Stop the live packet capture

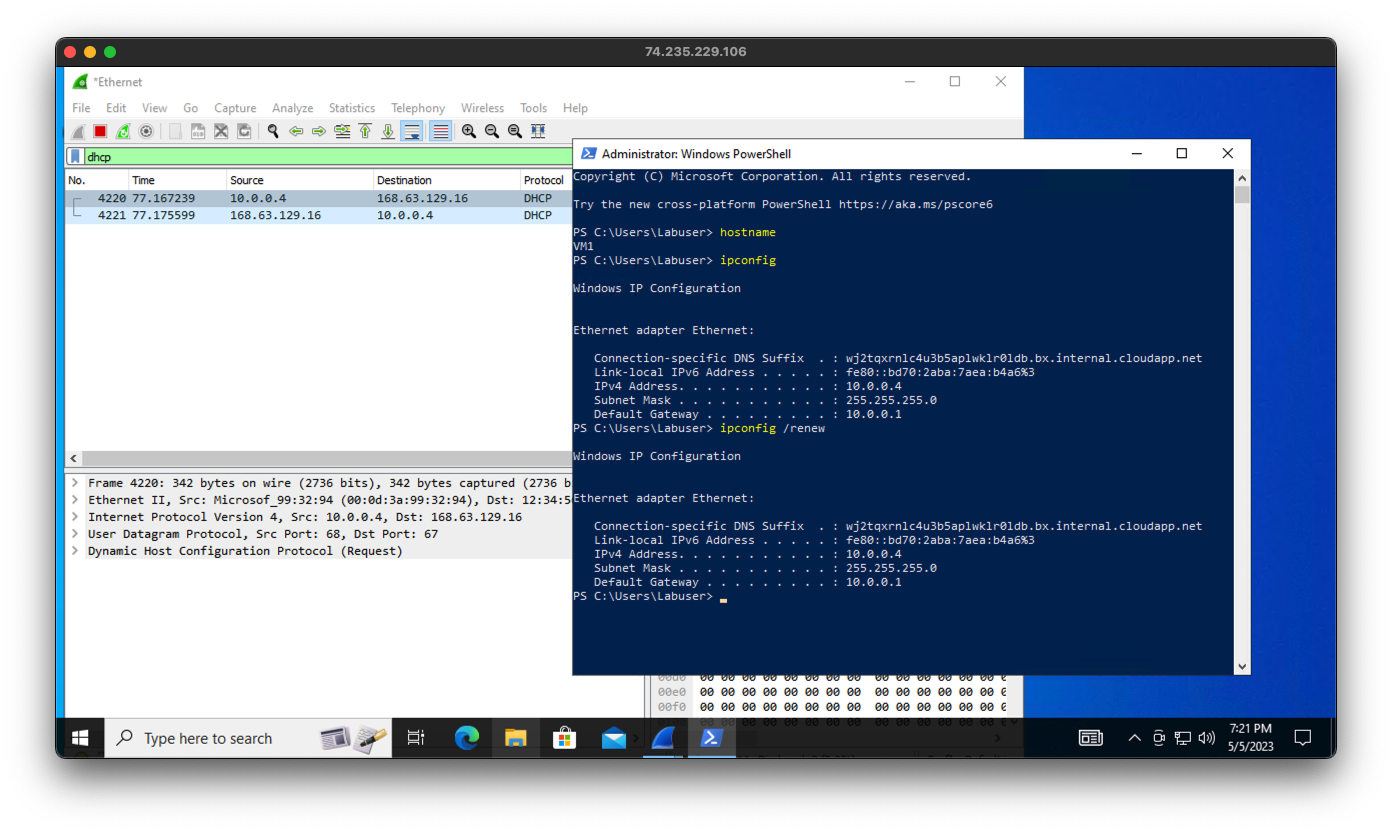point(100,131)
